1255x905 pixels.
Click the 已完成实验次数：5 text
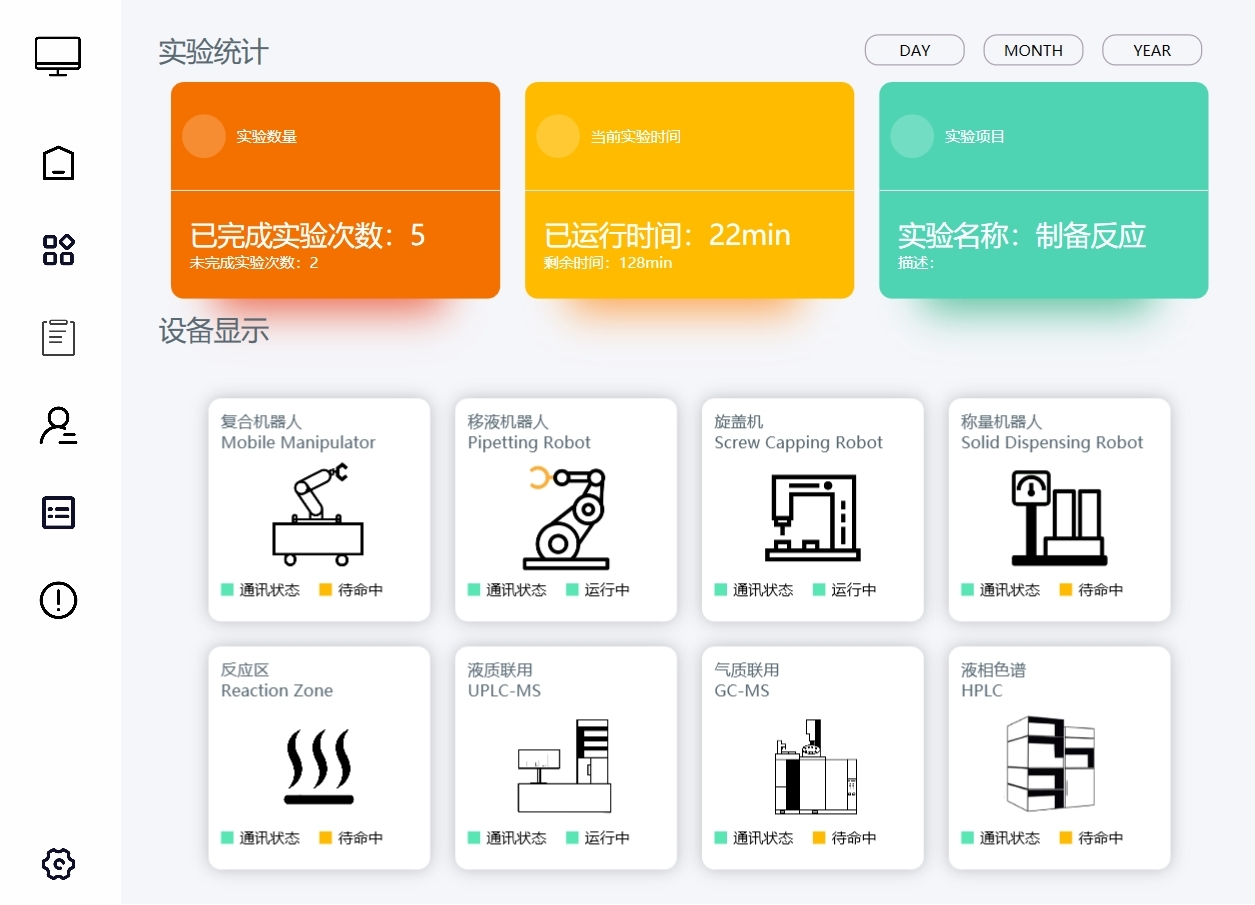pyautogui.click(x=308, y=235)
